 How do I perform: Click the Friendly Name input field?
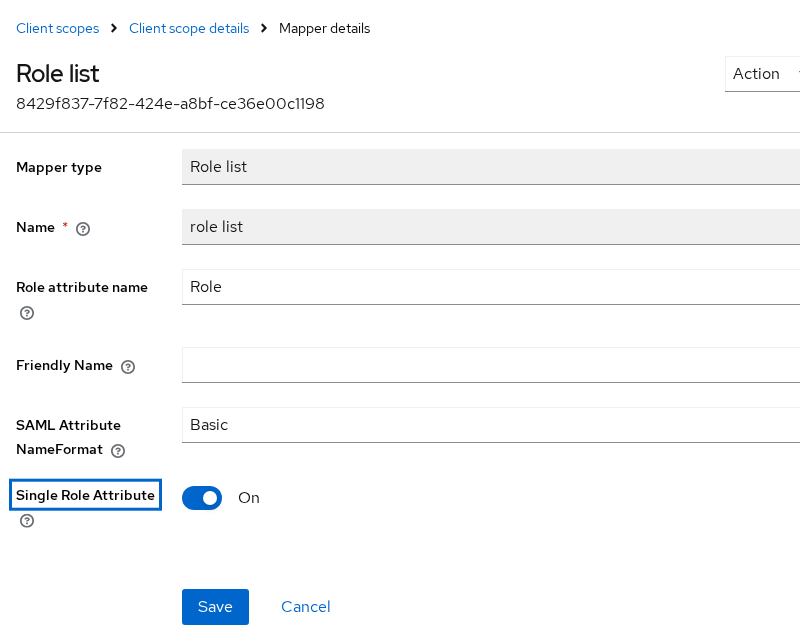491,365
